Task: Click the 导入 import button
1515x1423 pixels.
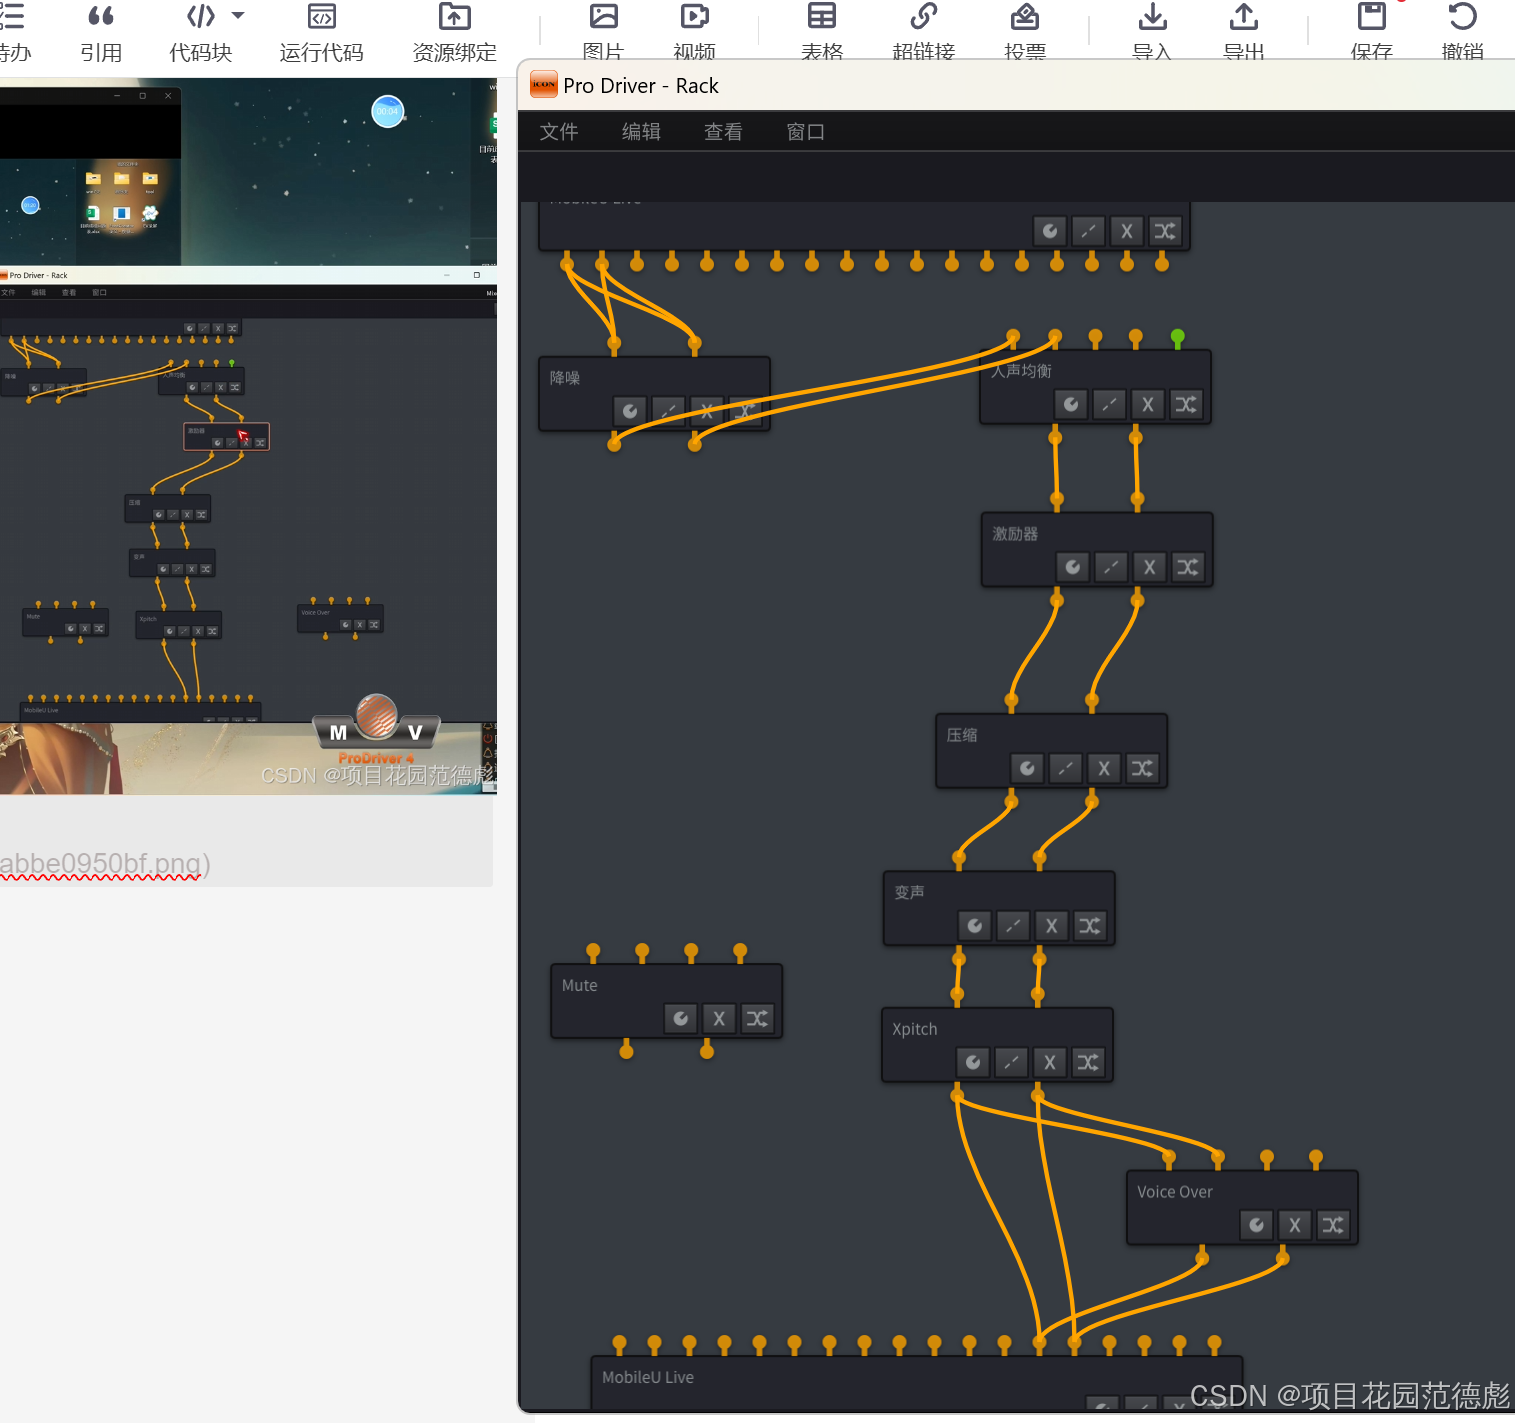Action: 1152,30
